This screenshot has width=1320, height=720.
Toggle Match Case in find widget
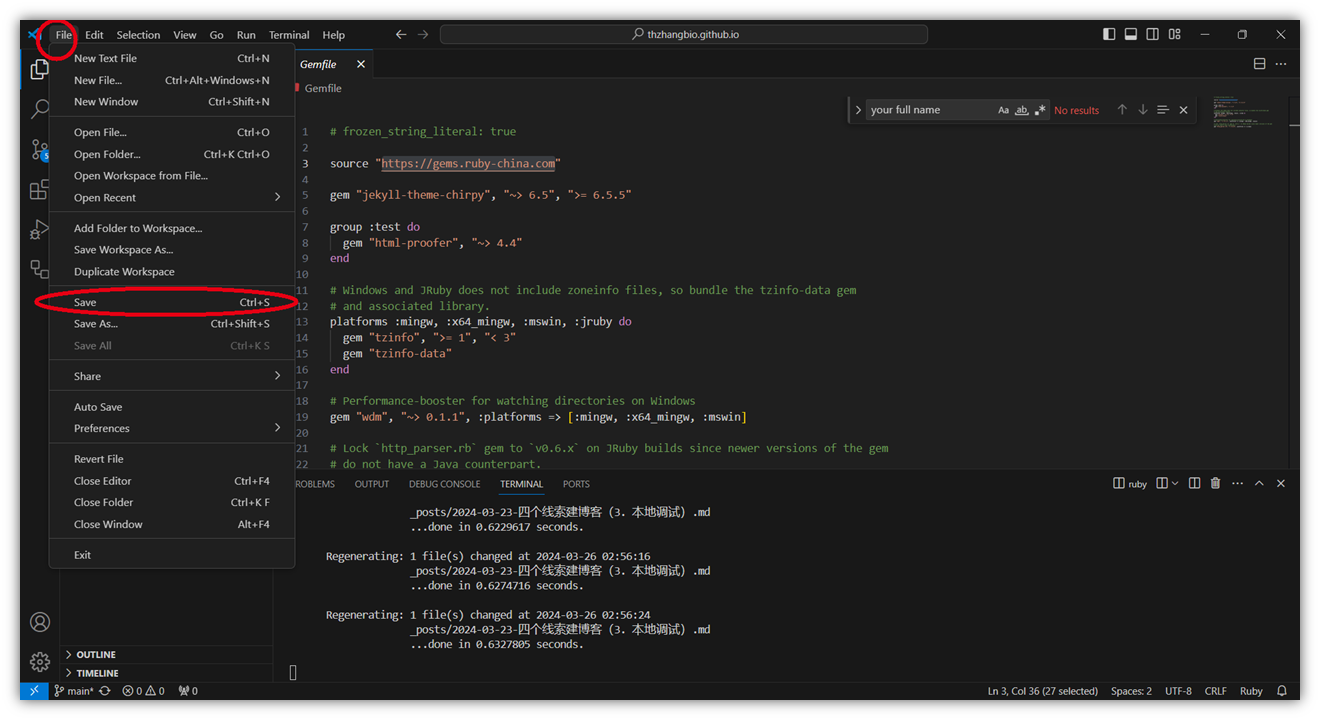click(x=1003, y=110)
